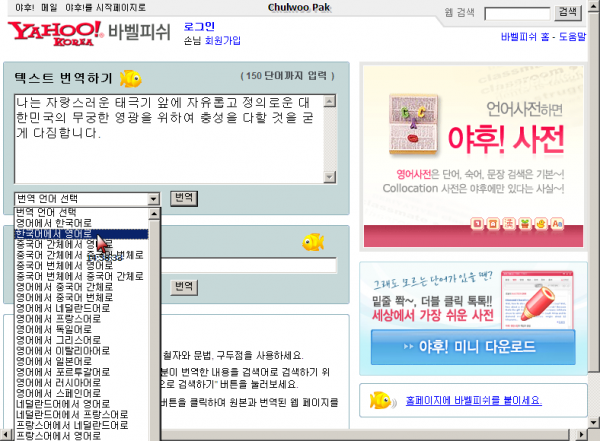Click the fish icon in the web page translation panel
The height and width of the screenshot is (441, 600).
313,242
